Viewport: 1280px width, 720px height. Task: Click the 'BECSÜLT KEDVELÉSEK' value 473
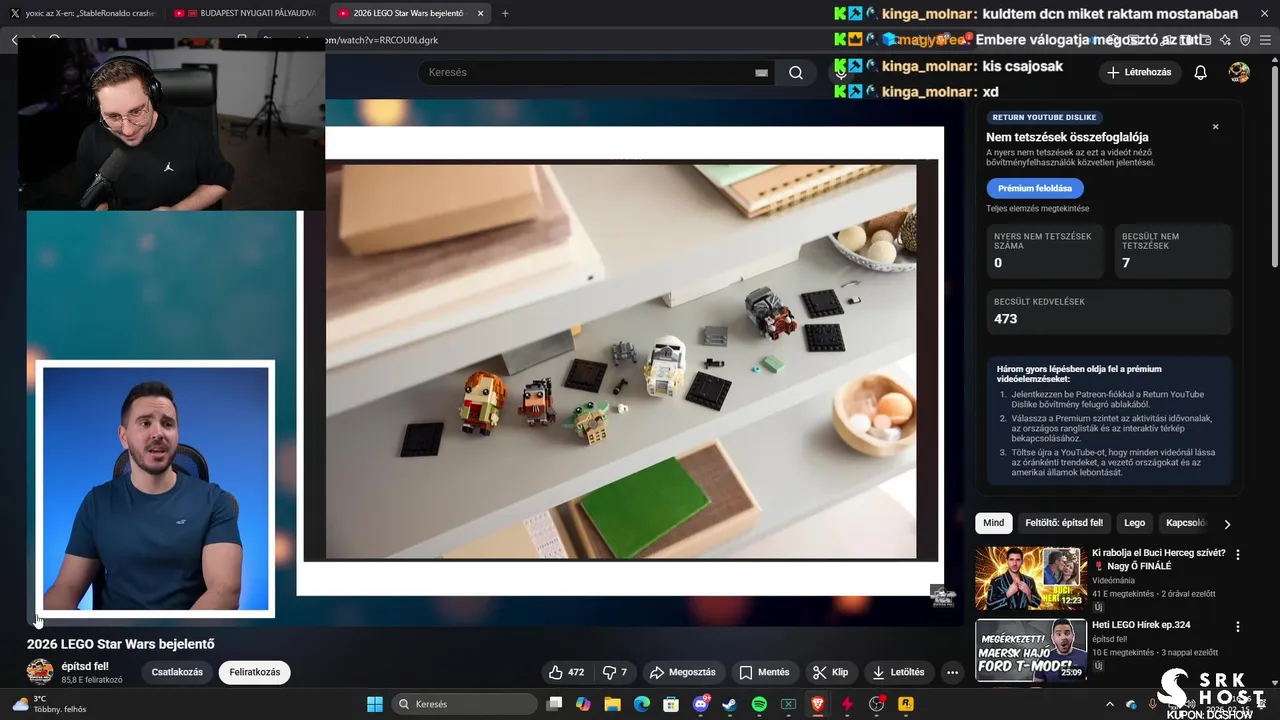tap(1006, 319)
